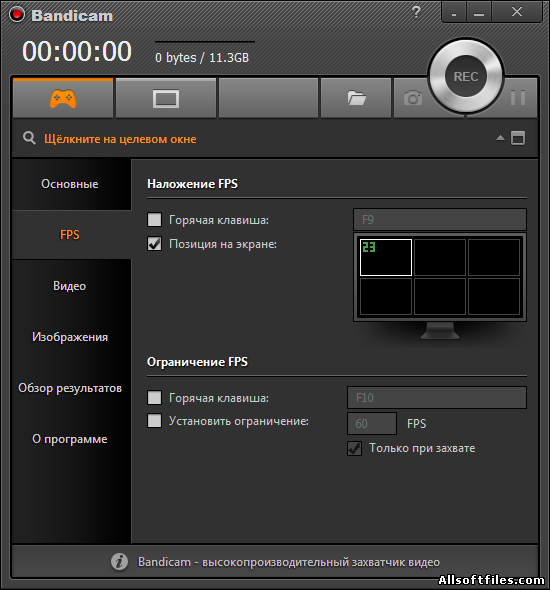Image resolution: width=550 pixels, height=590 pixels.
Task: Click the info icon in status bar
Action: 119,562
